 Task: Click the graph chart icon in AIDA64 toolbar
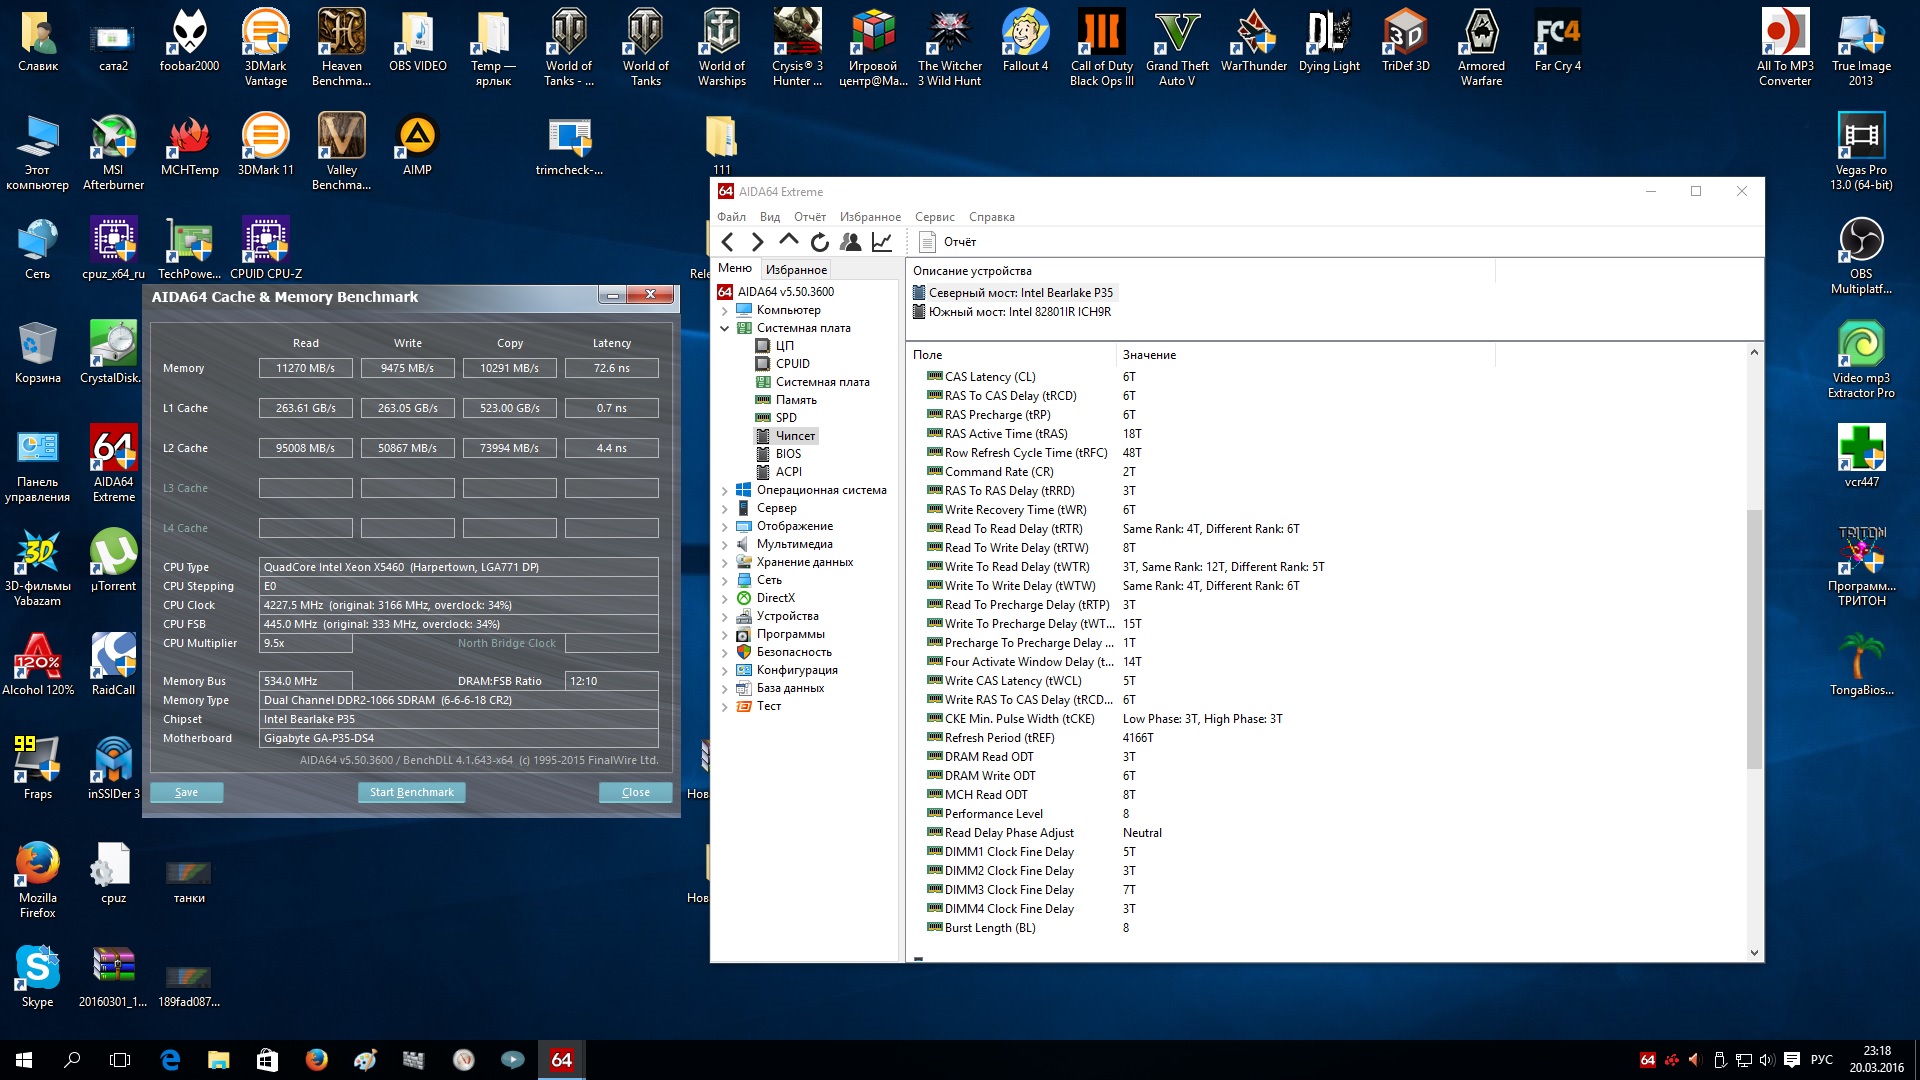coord(882,242)
